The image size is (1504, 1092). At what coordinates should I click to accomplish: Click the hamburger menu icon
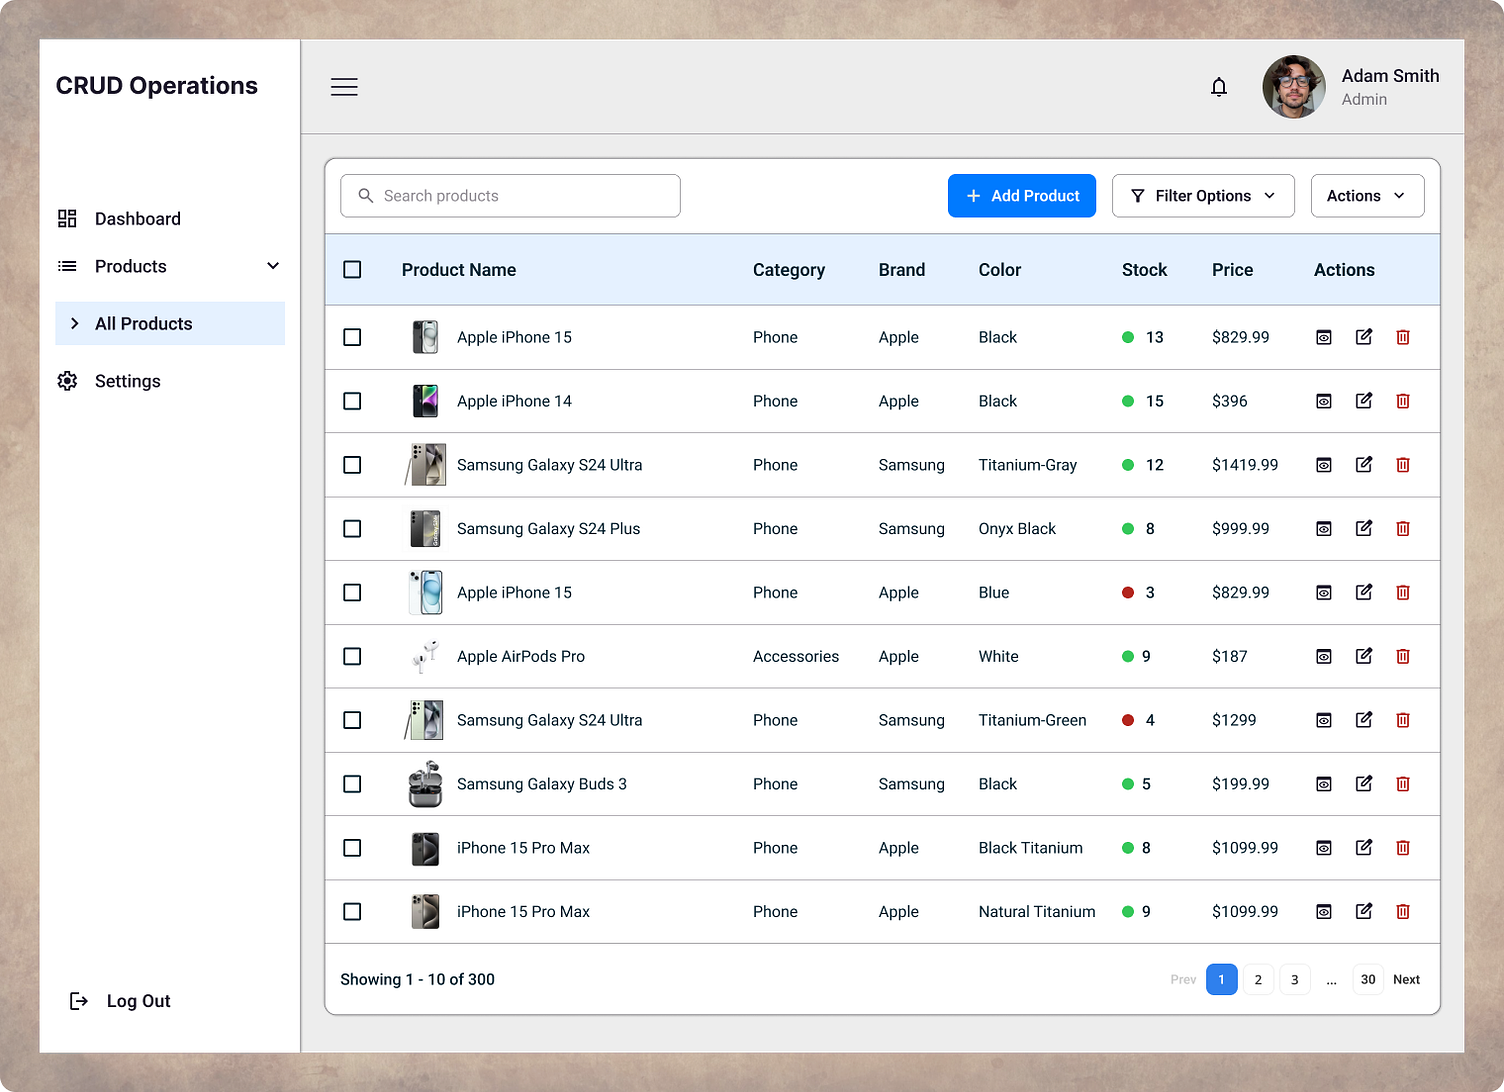[344, 87]
